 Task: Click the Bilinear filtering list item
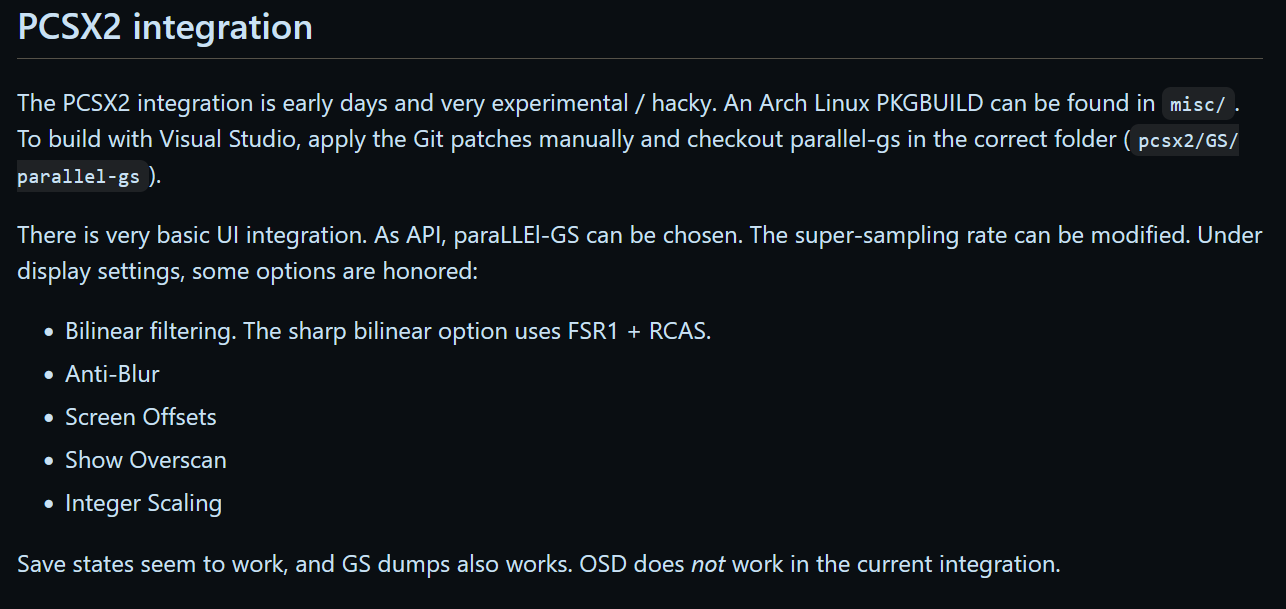388,331
